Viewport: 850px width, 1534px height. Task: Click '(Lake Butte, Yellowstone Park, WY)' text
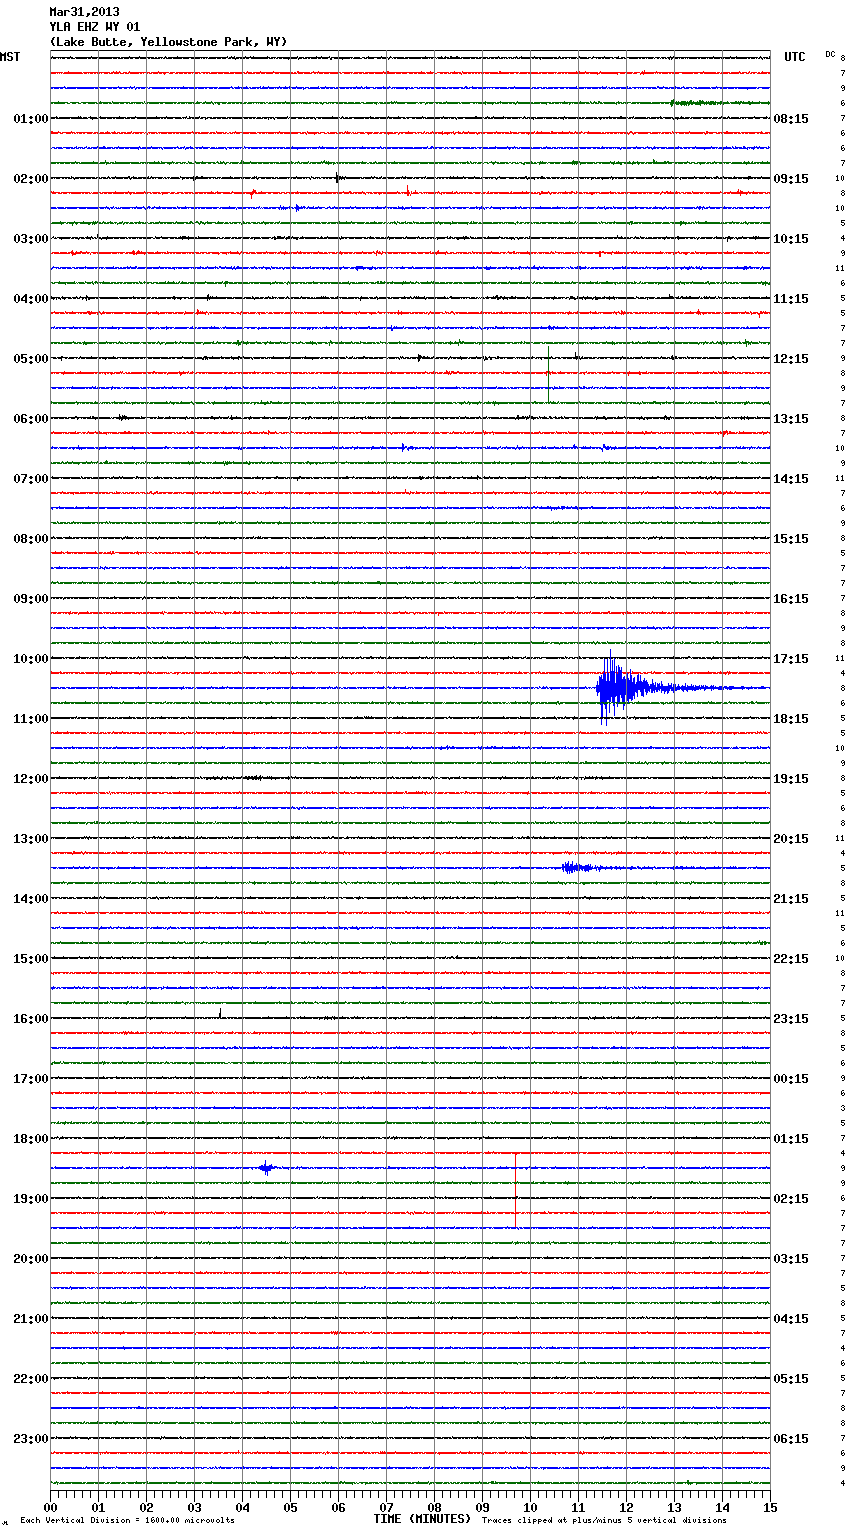point(168,42)
